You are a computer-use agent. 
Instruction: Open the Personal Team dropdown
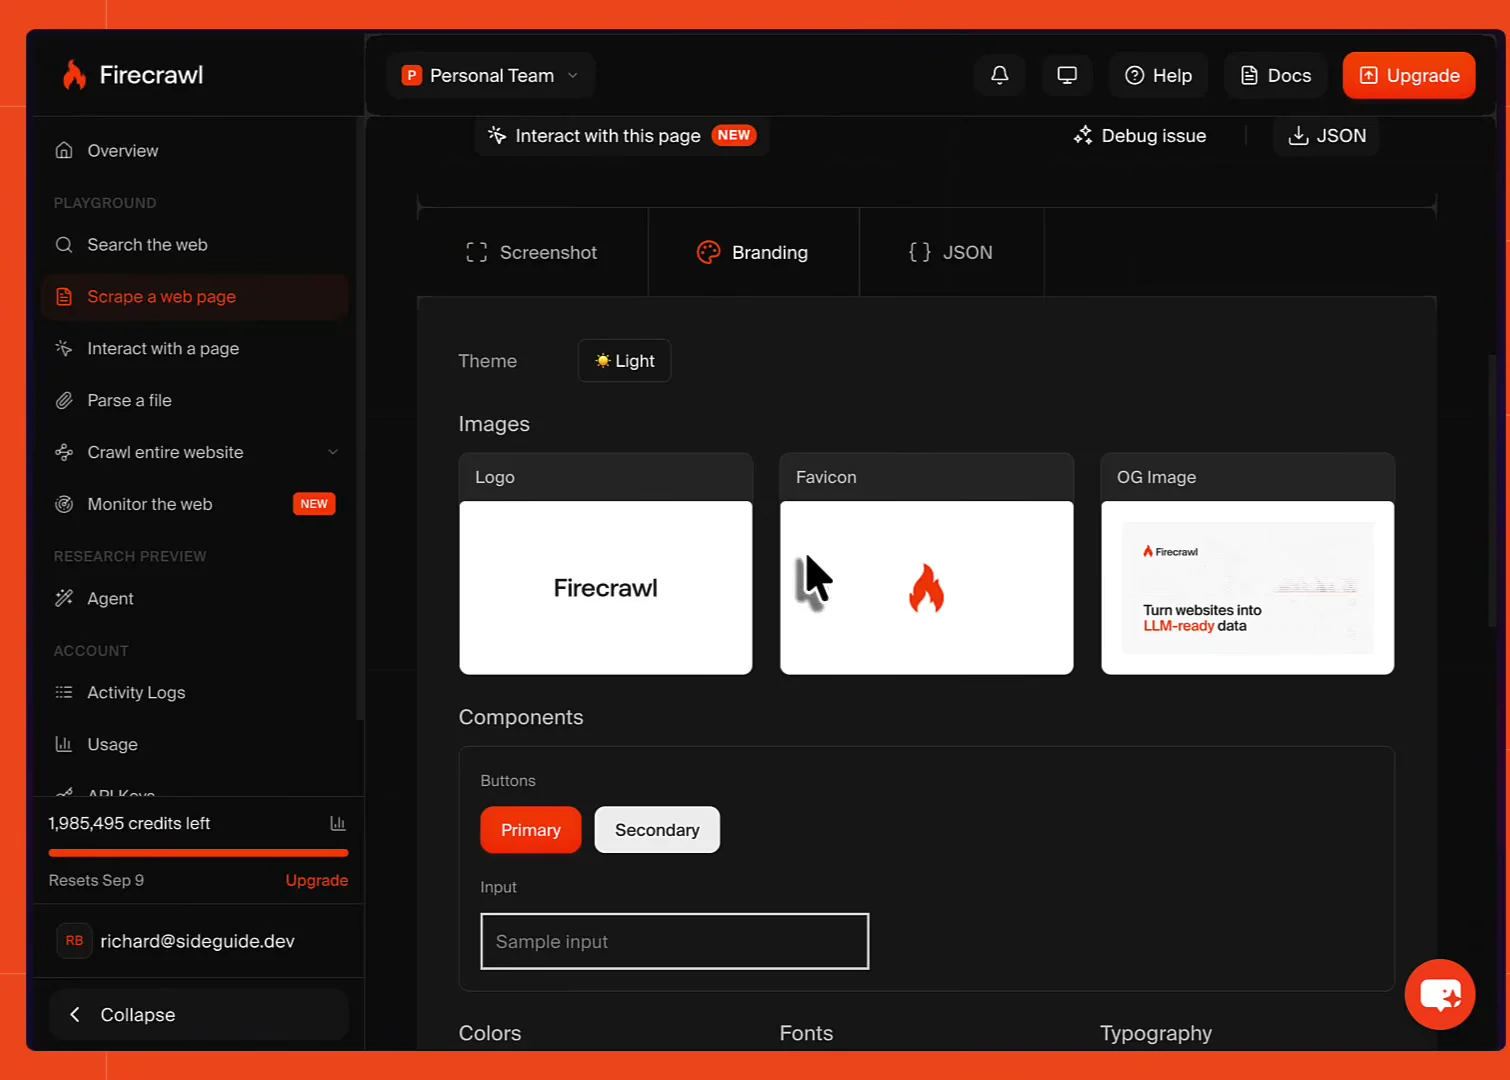[490, 75]
